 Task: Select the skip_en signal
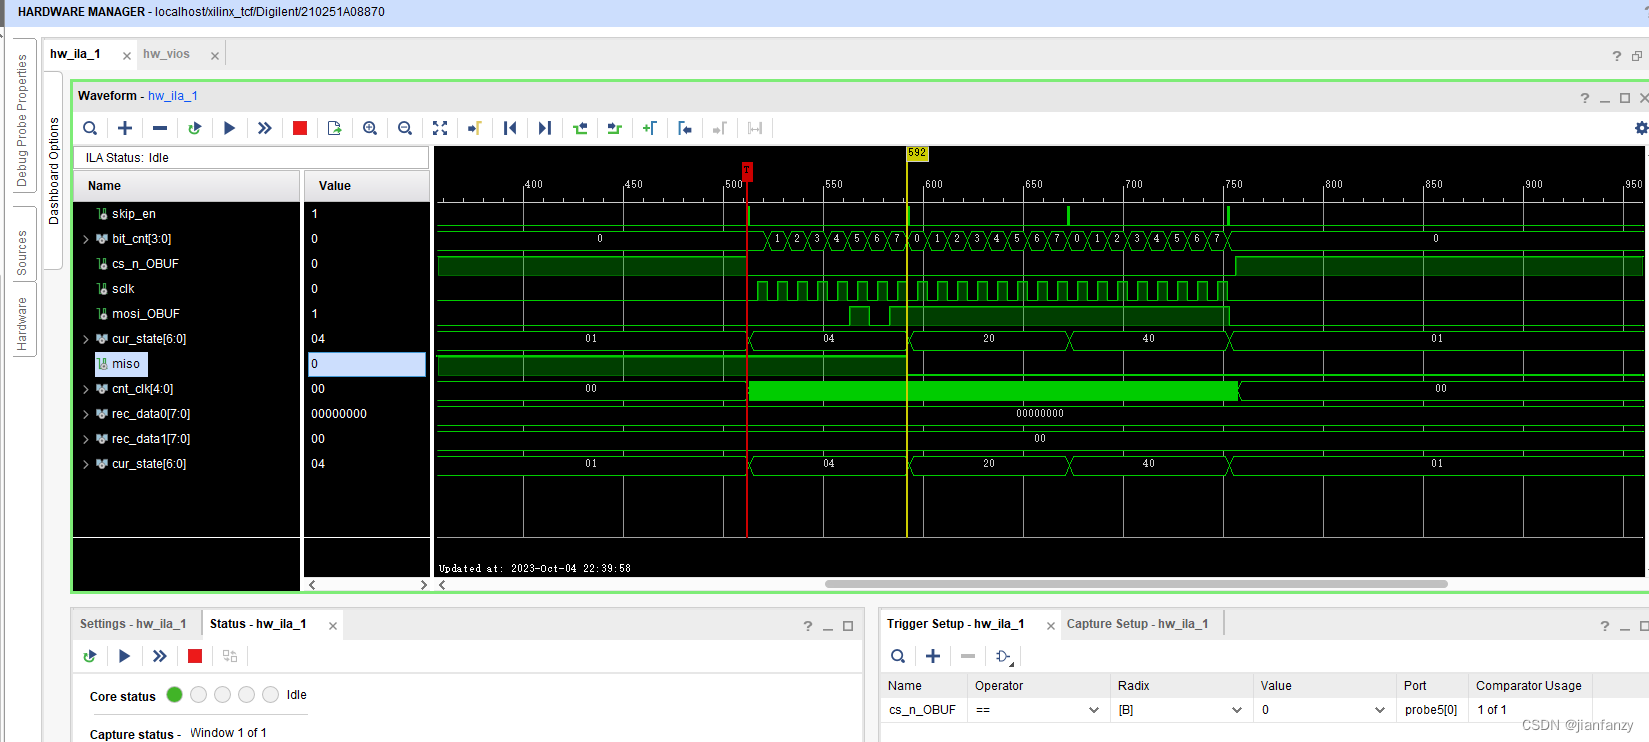(134, 214)
